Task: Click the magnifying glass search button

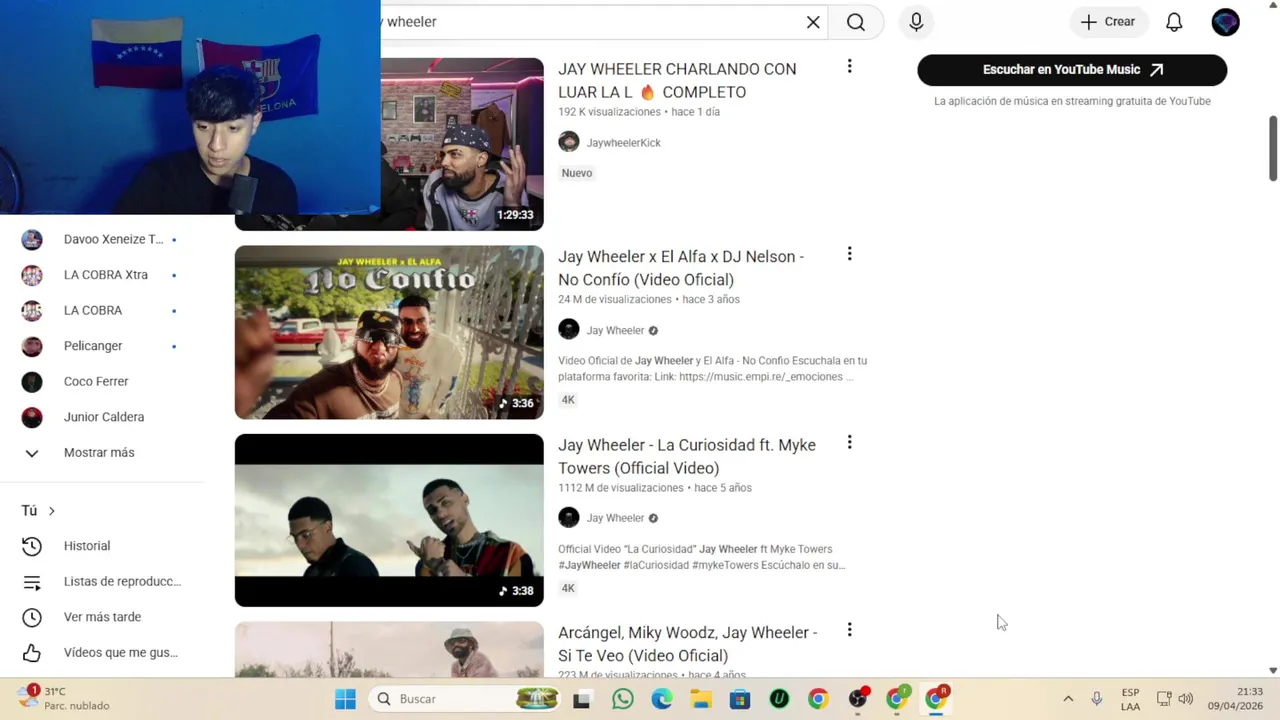Action: (856, 22)
